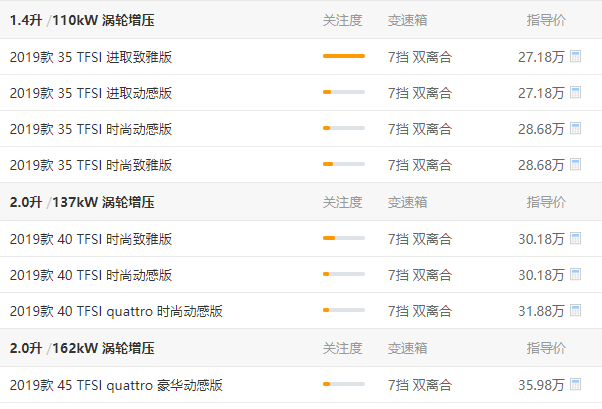The height and width of the screenshot is (409, 602).
Task: Click attention bar of 45 TFSI quattro 豪华动感版
Action: (x=344, y=384)
